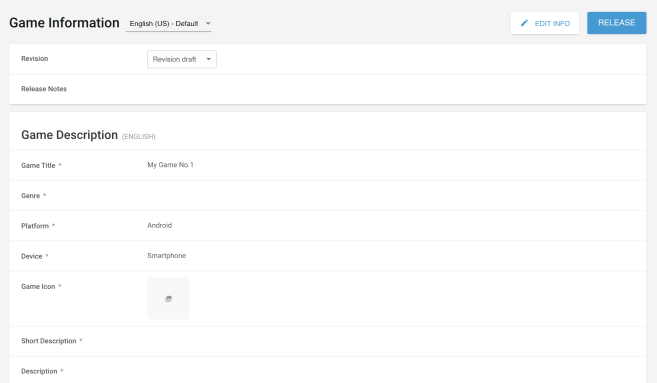
Task: Select the Android platform value
Action: pyautogui.click(x=160, y=225)
